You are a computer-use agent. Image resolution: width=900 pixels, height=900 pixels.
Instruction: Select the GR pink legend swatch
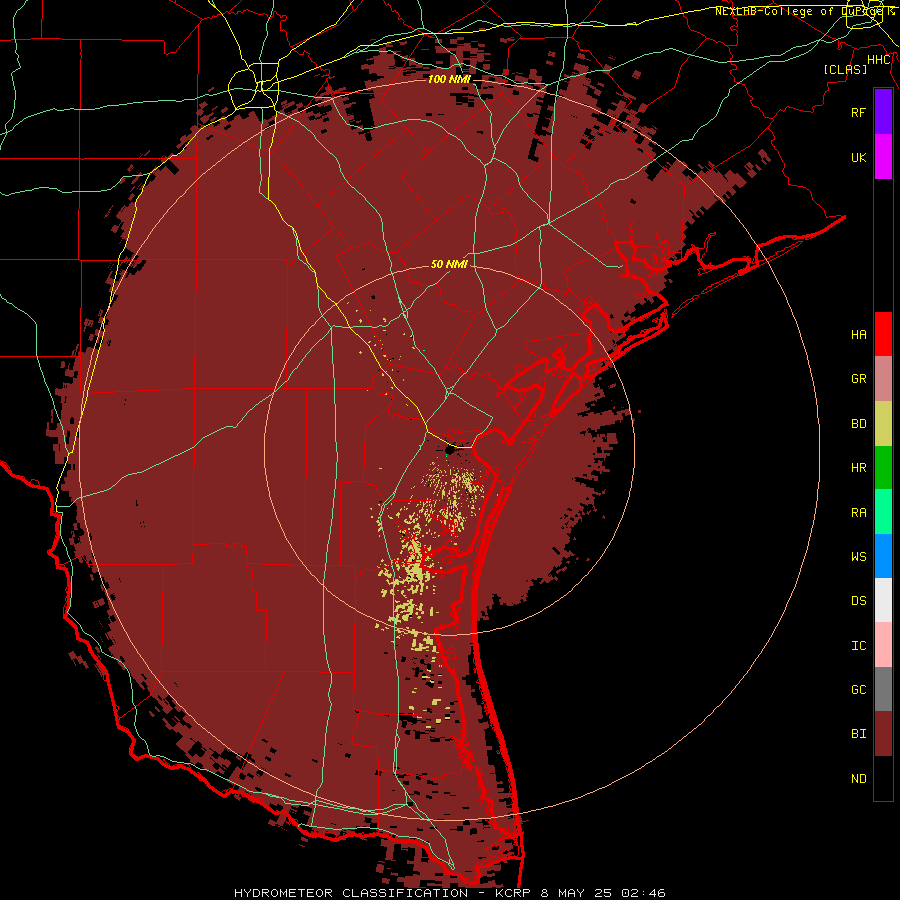(x=883, y=379)
